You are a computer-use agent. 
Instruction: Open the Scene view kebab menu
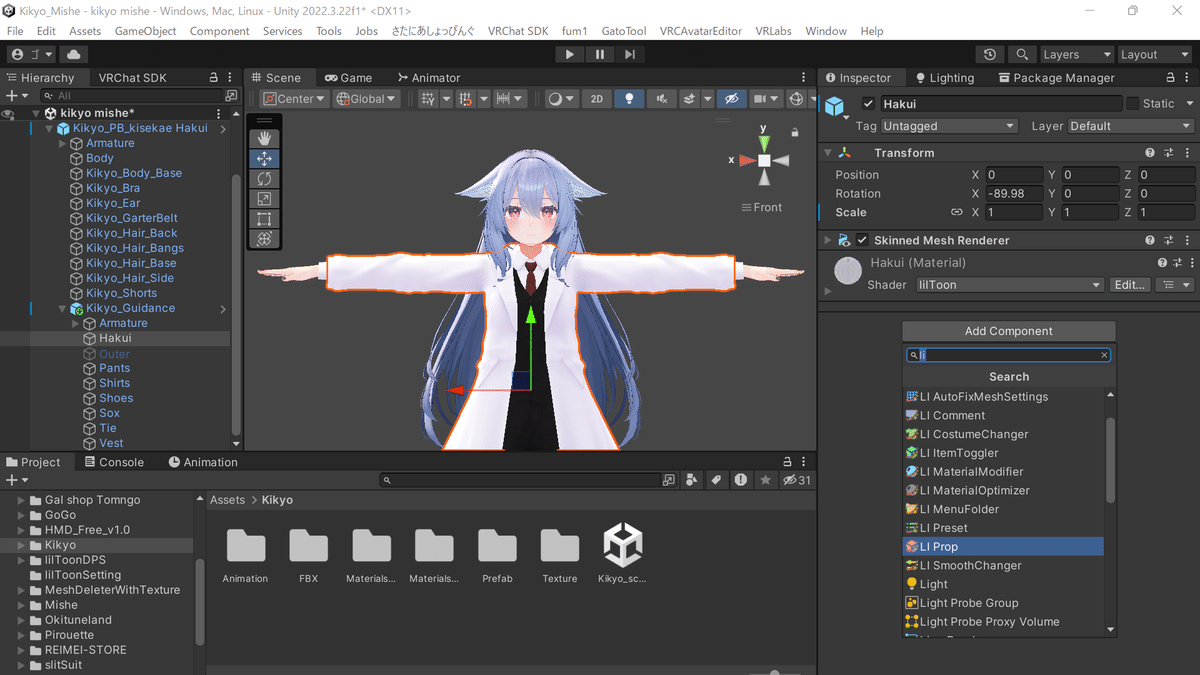point(803,77)
